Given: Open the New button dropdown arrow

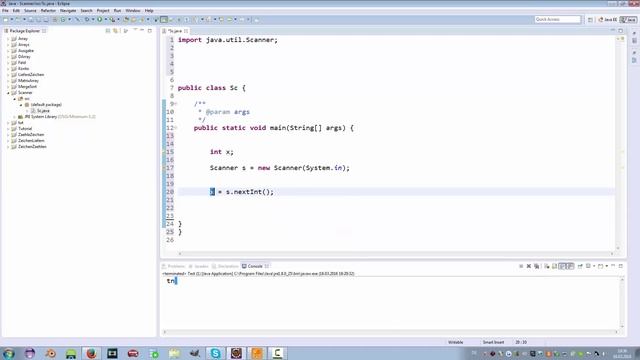Looking at the screenshot, I should (12, 19).
